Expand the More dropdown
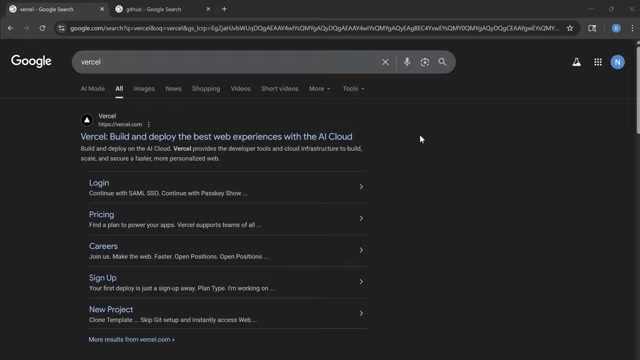The width and height of the screenshot is (640, 360). (320, 89)
